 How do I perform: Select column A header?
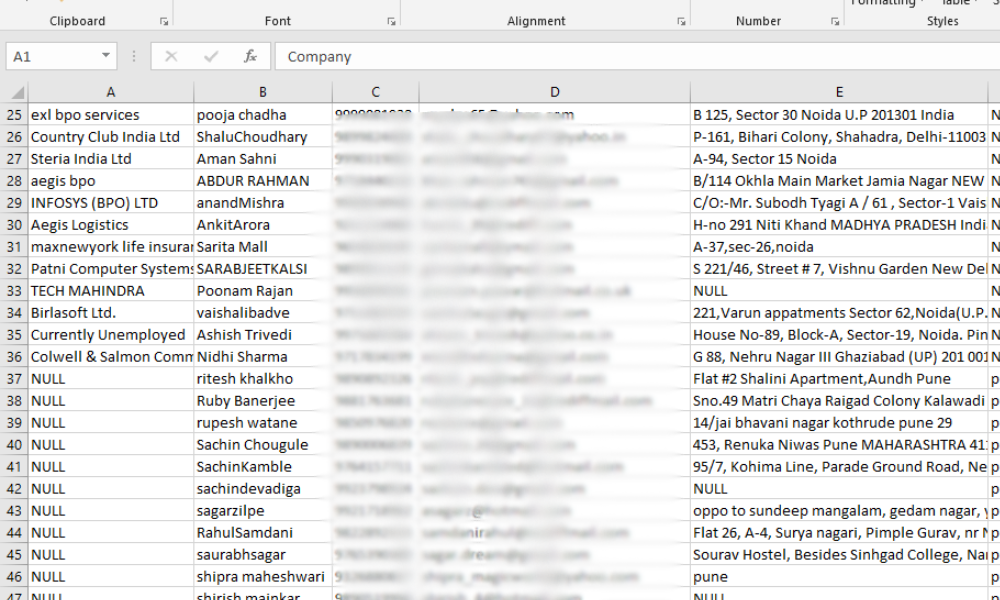(x=111, y=92)
